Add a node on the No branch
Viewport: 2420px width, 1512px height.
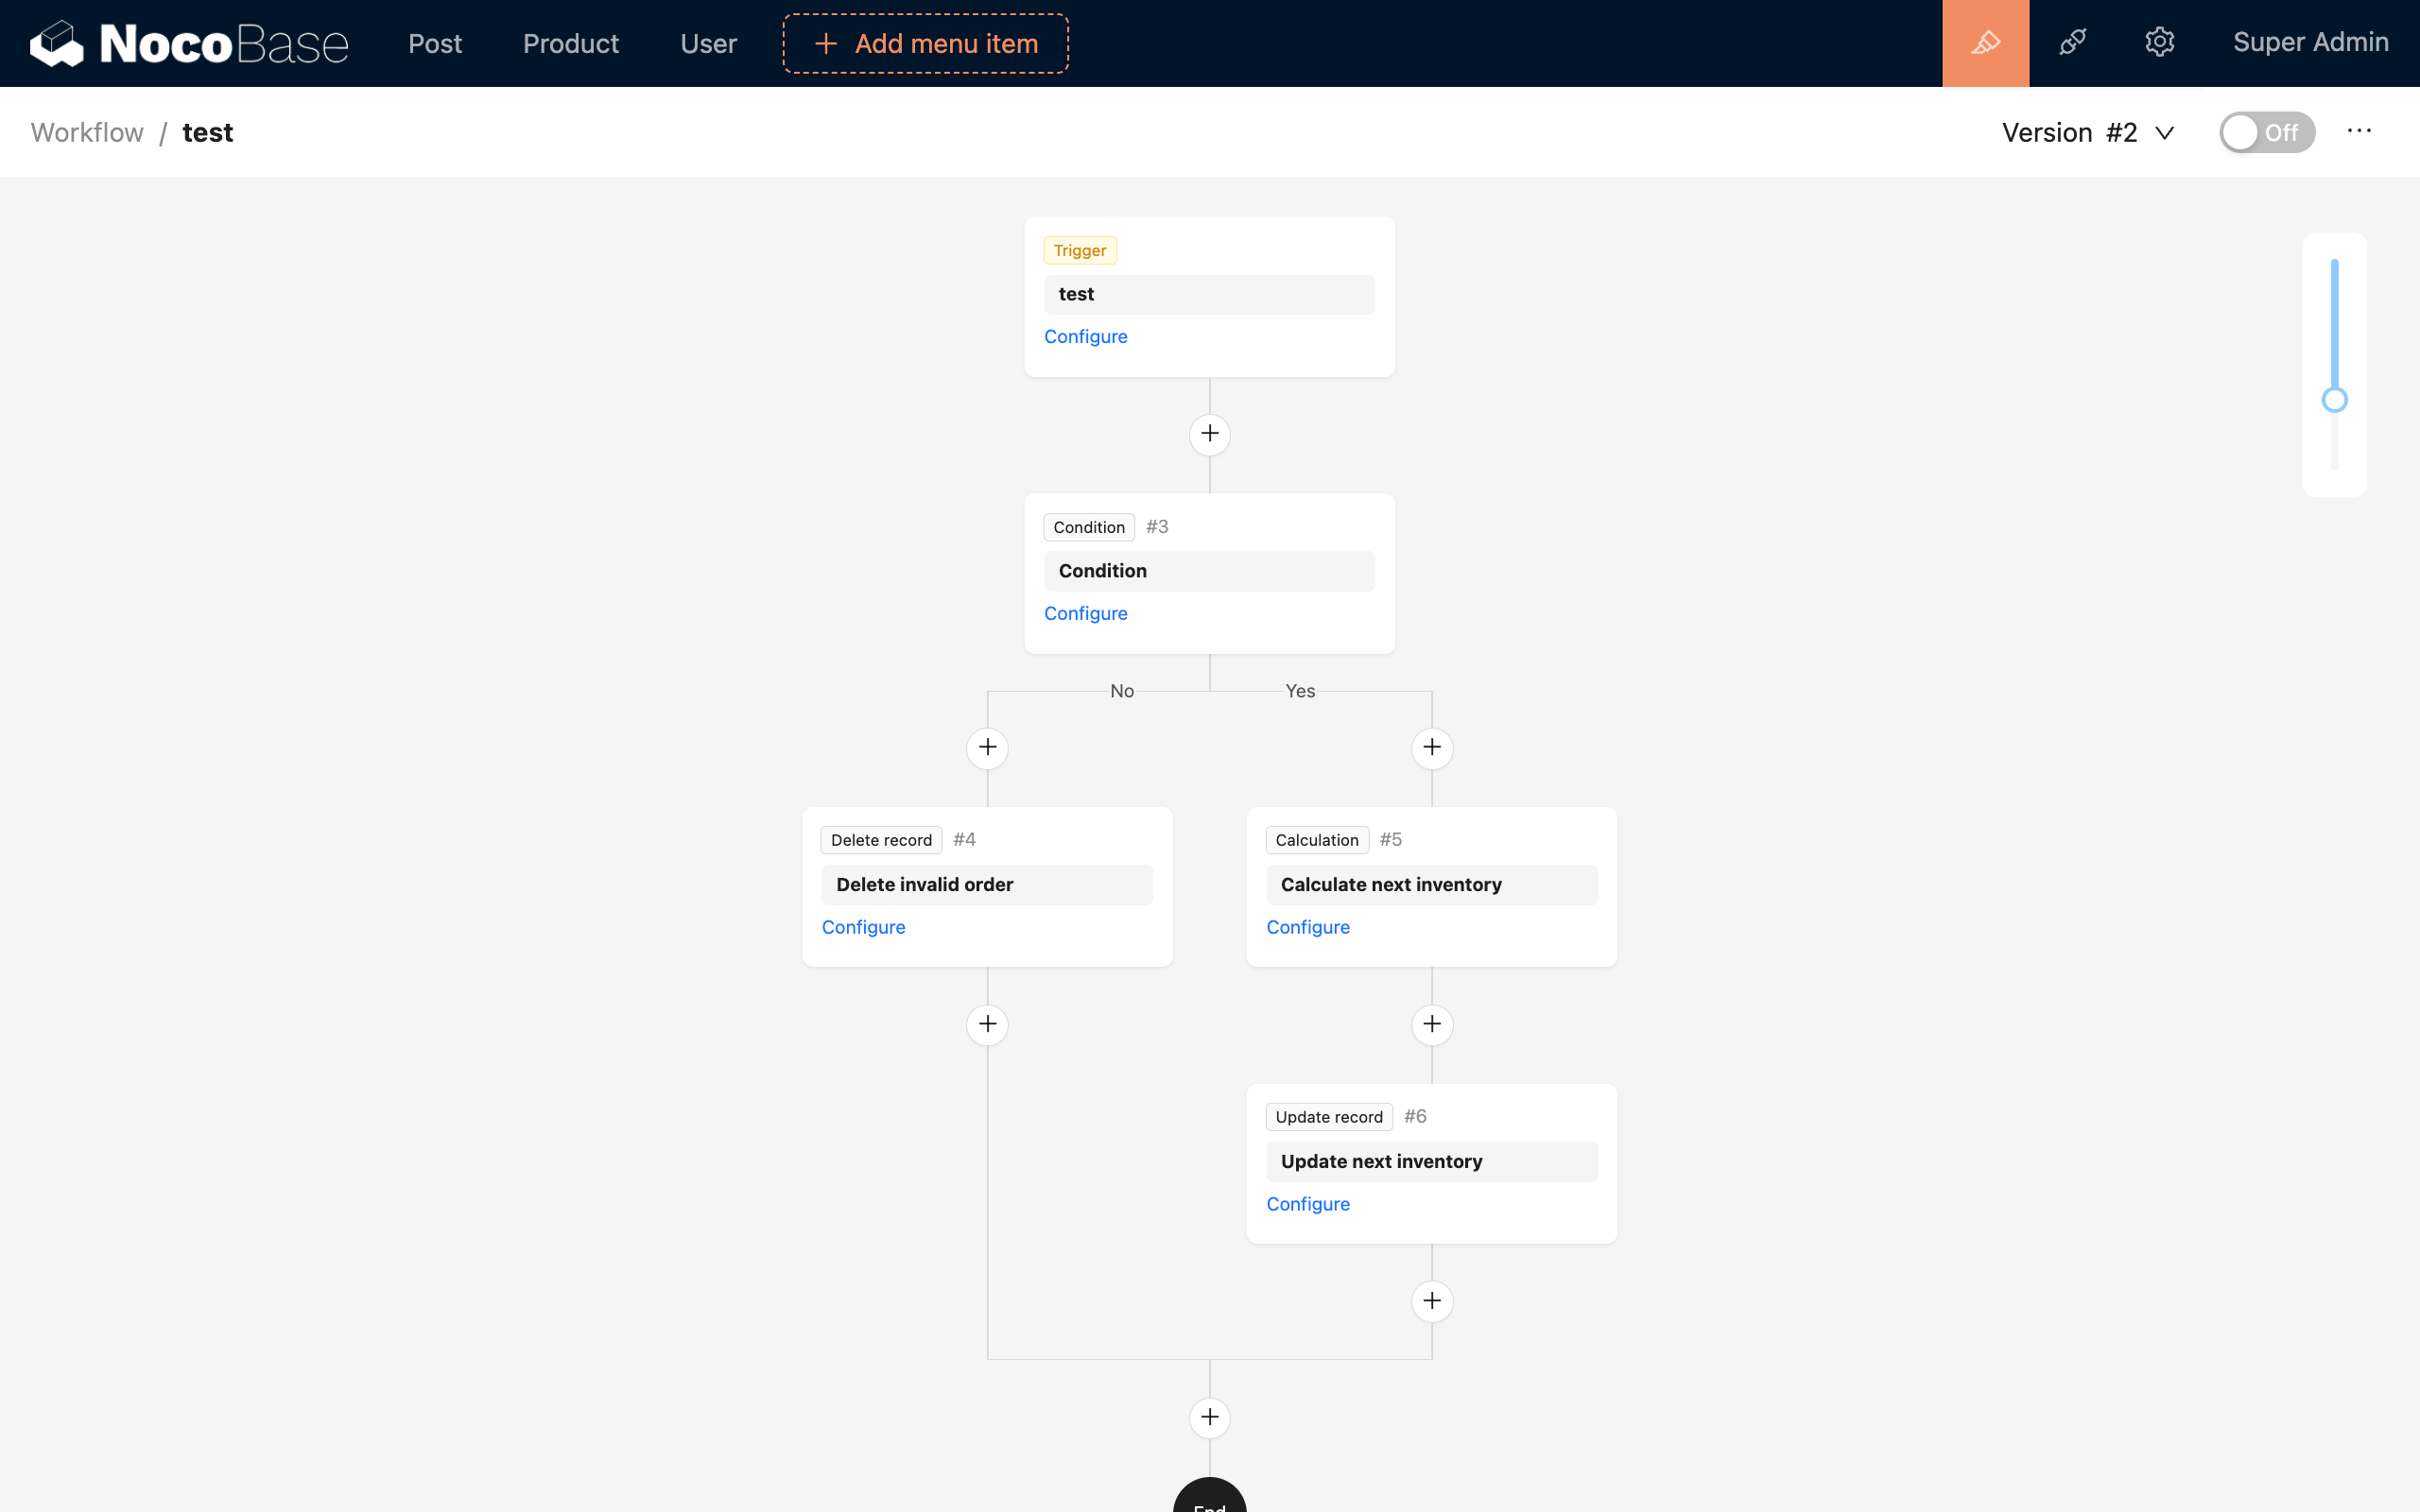point(987,747)
